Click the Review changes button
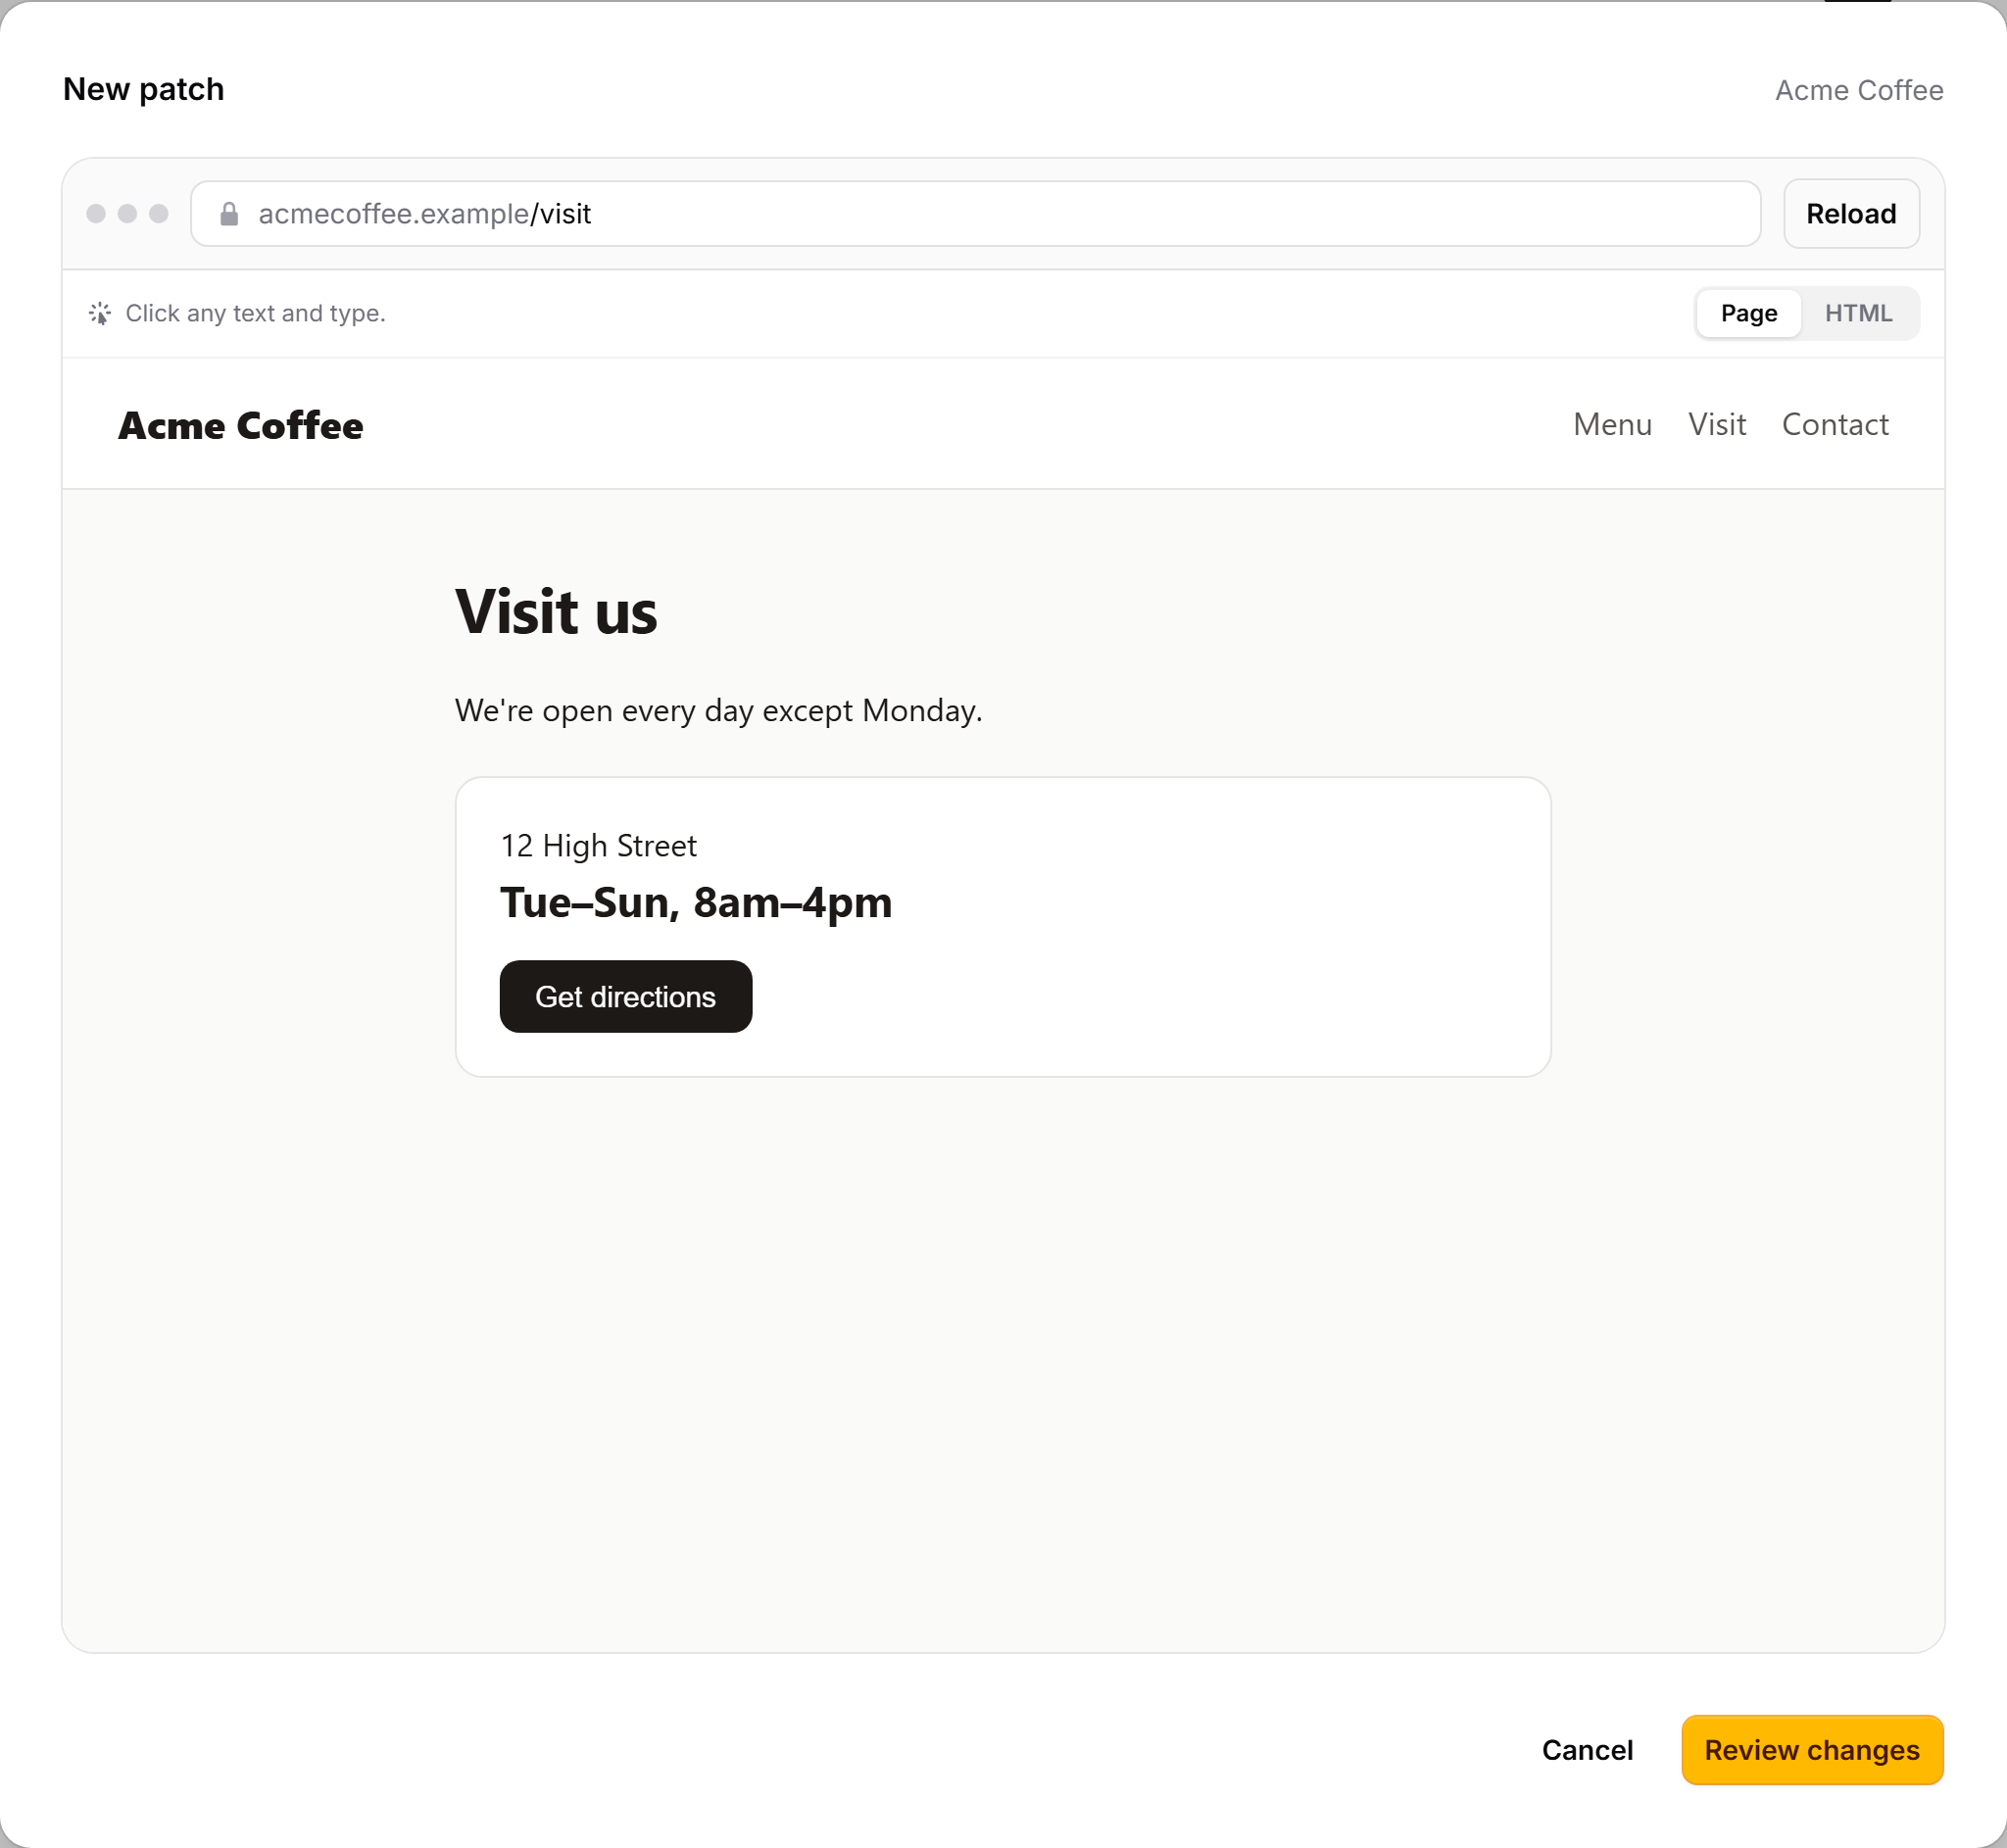Image resolution: width=2007 pixels, height=1848 pixels. (1811, 1750)
